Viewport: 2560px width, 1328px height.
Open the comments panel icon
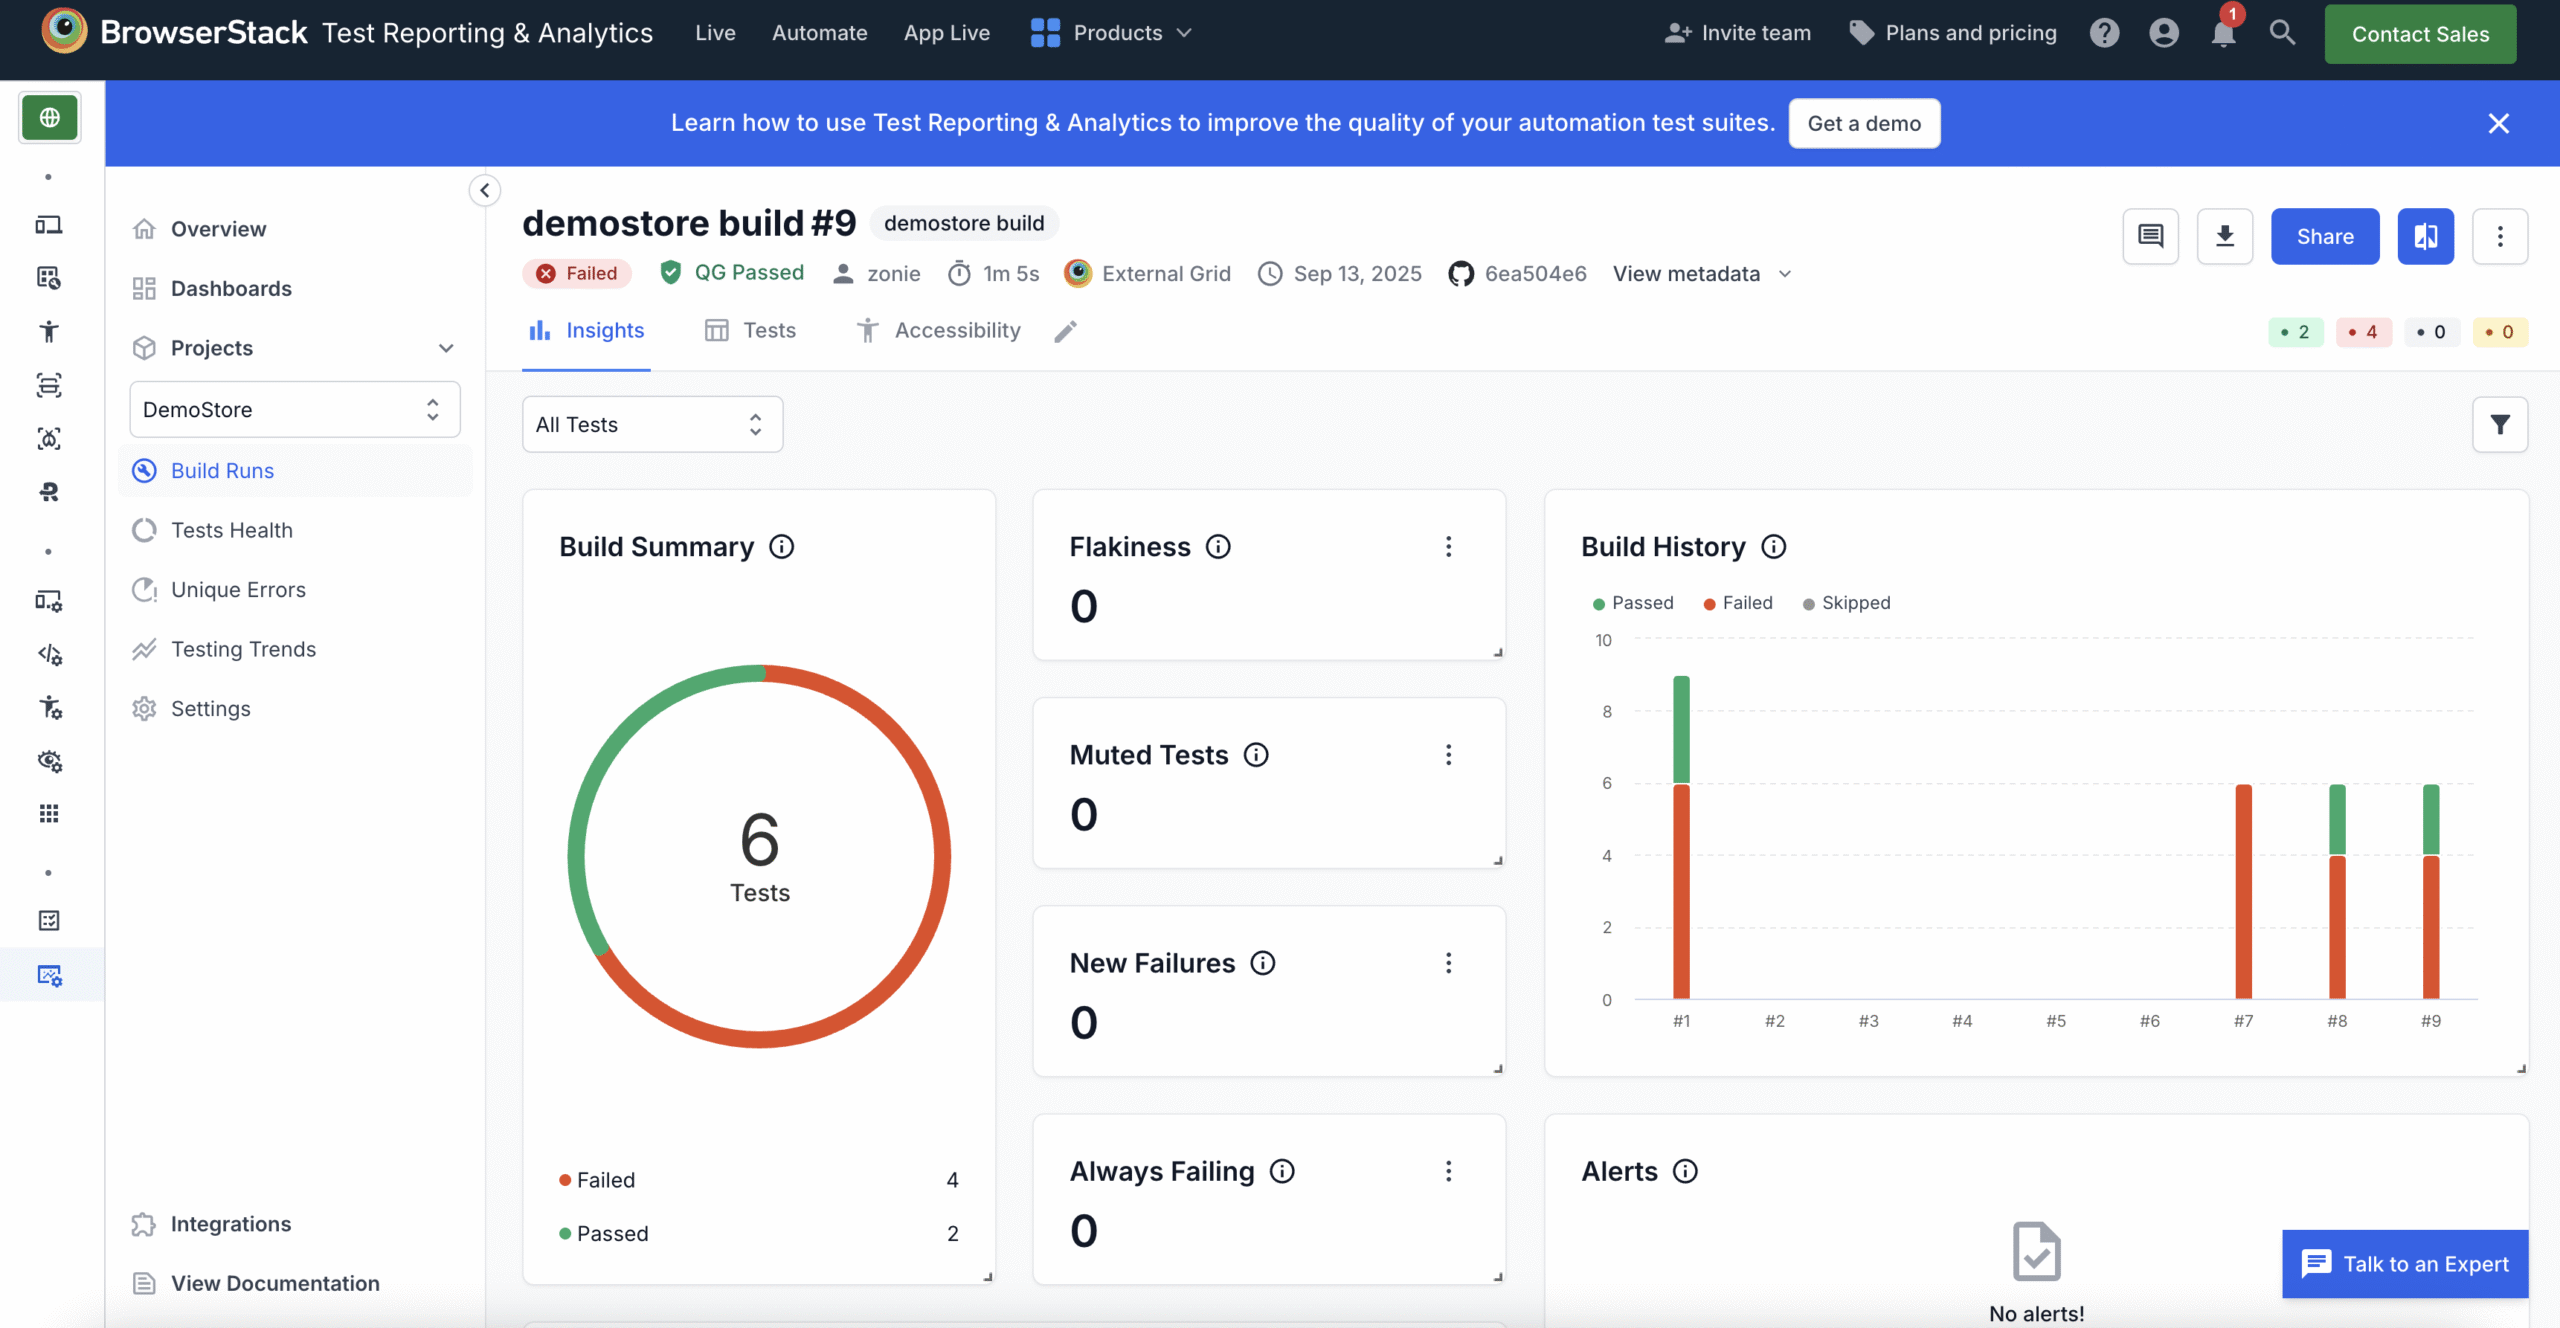2150,236
